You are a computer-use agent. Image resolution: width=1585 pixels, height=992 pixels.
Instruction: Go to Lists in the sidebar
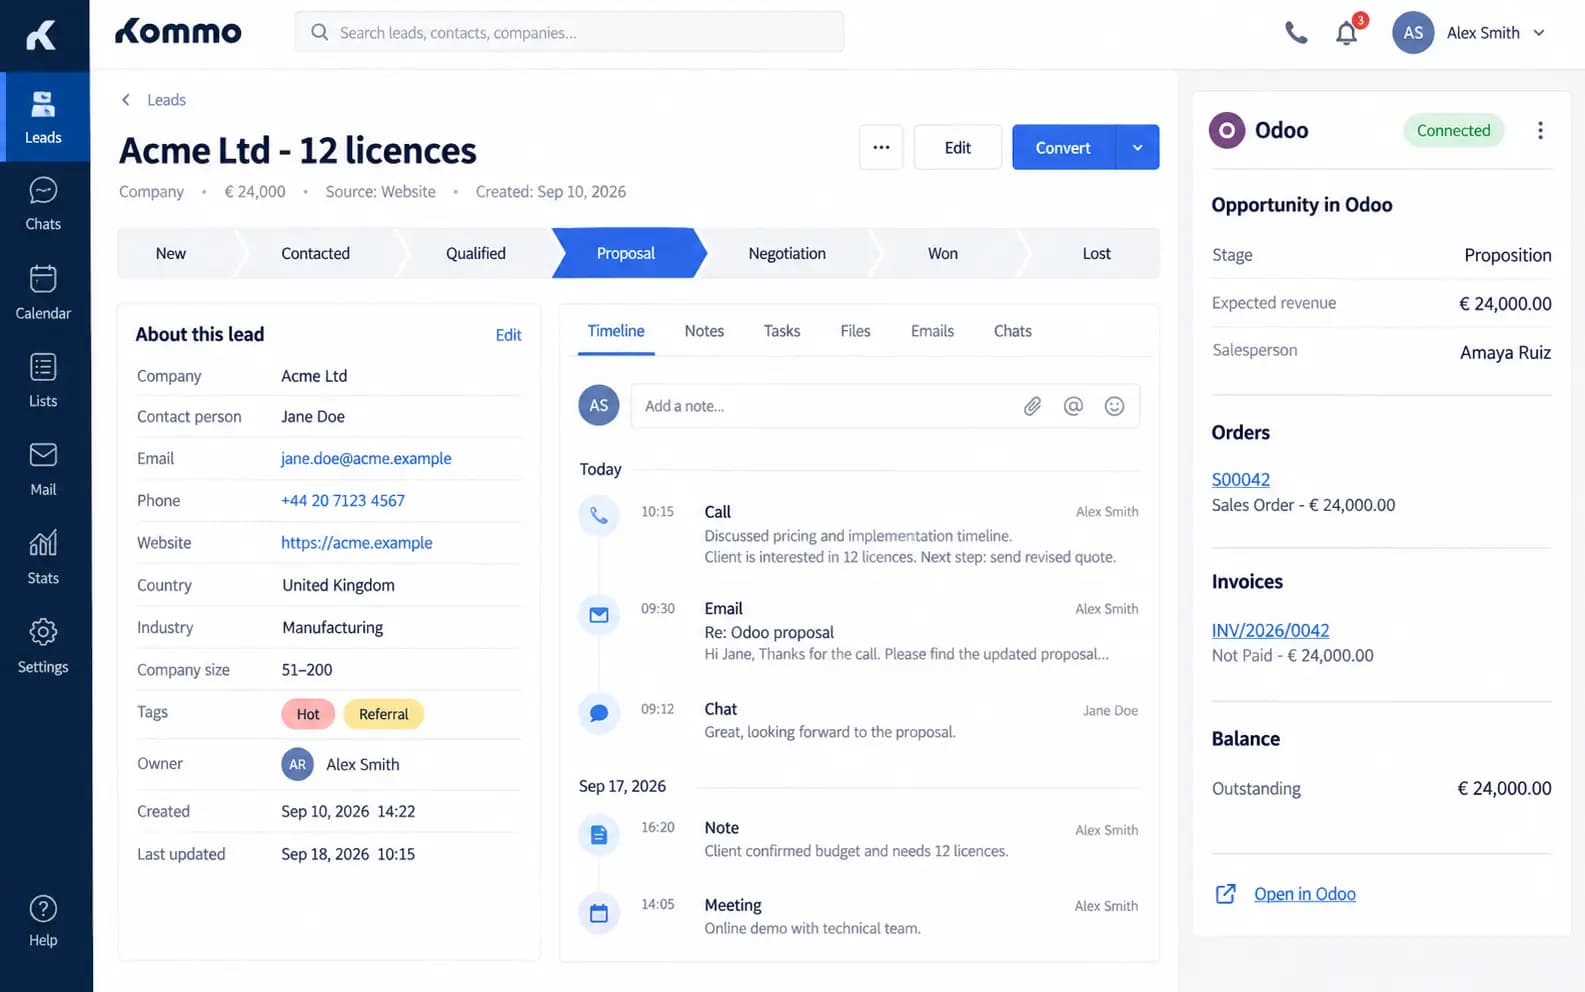pos(44,380)
